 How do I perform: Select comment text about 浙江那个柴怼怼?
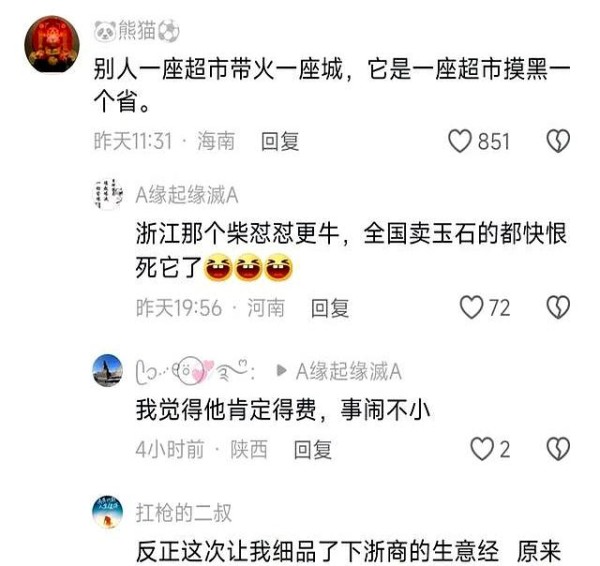tap(351, 250)
